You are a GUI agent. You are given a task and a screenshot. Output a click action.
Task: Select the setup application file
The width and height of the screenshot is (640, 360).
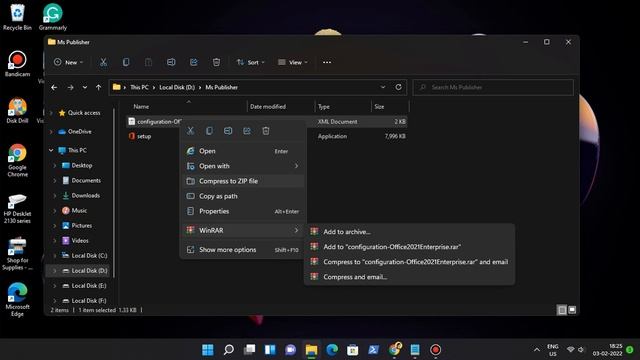point(144,136)
